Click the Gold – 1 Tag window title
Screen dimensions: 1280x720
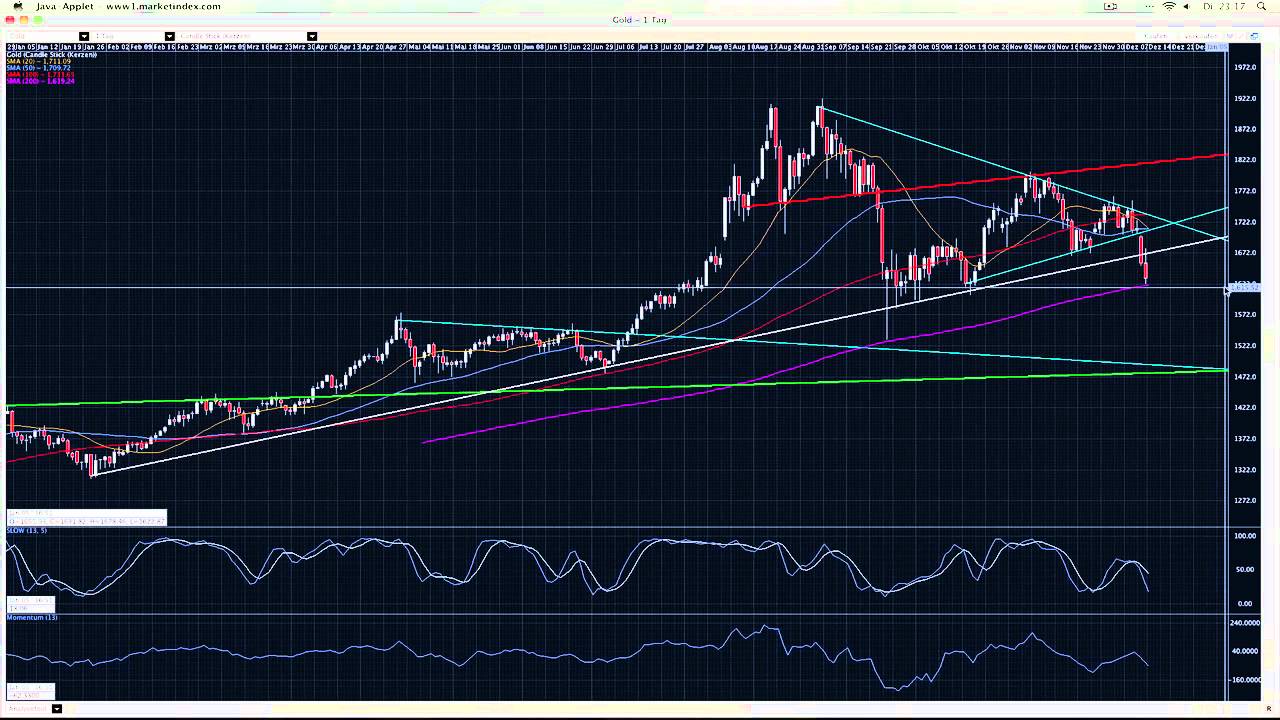point(640,20)
